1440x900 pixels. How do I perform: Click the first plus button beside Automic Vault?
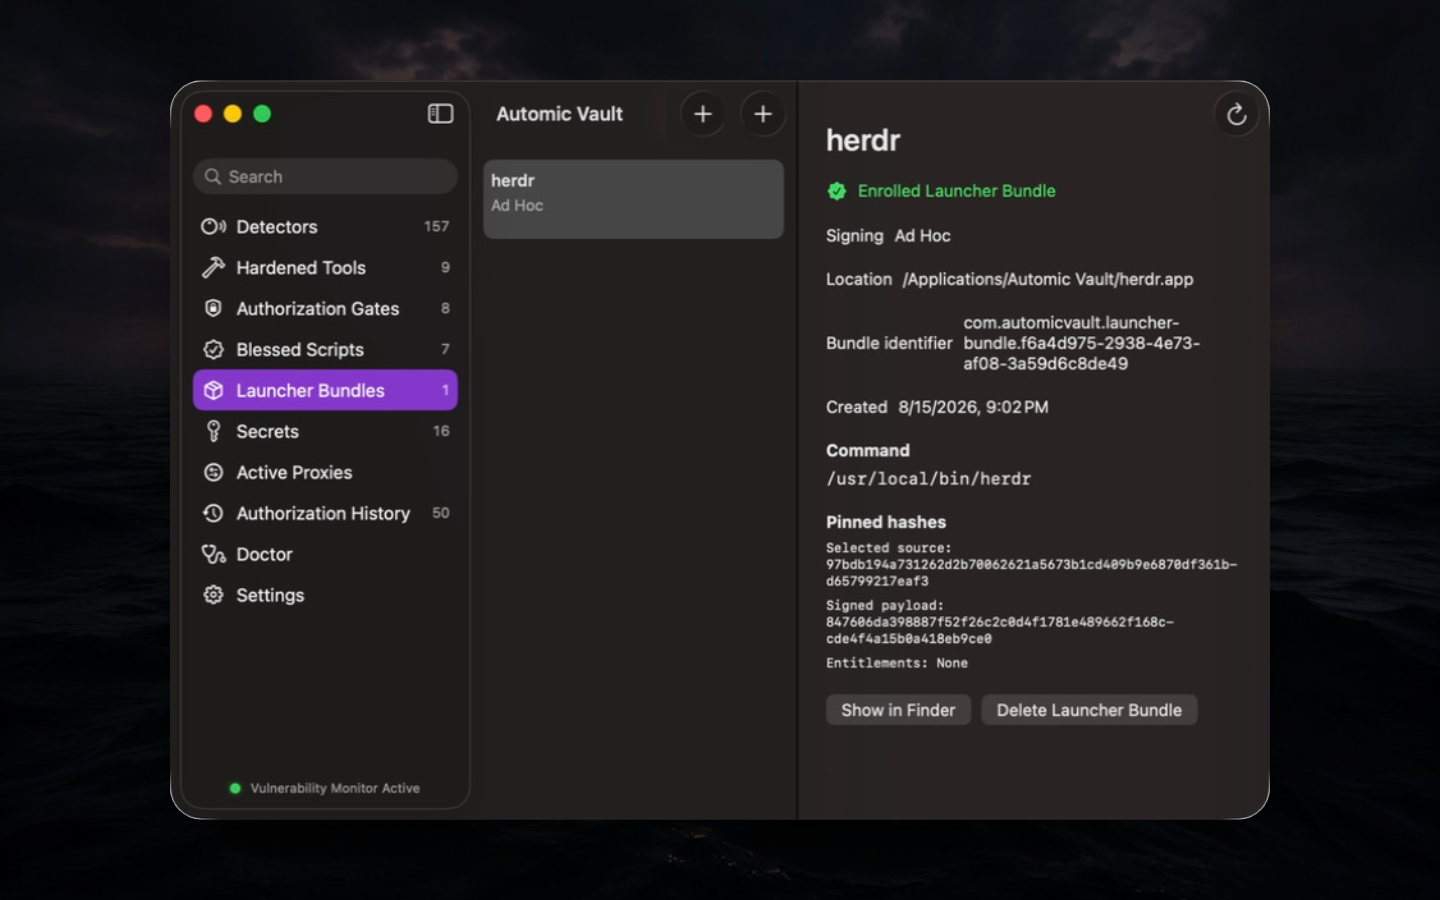coord(703,114)
